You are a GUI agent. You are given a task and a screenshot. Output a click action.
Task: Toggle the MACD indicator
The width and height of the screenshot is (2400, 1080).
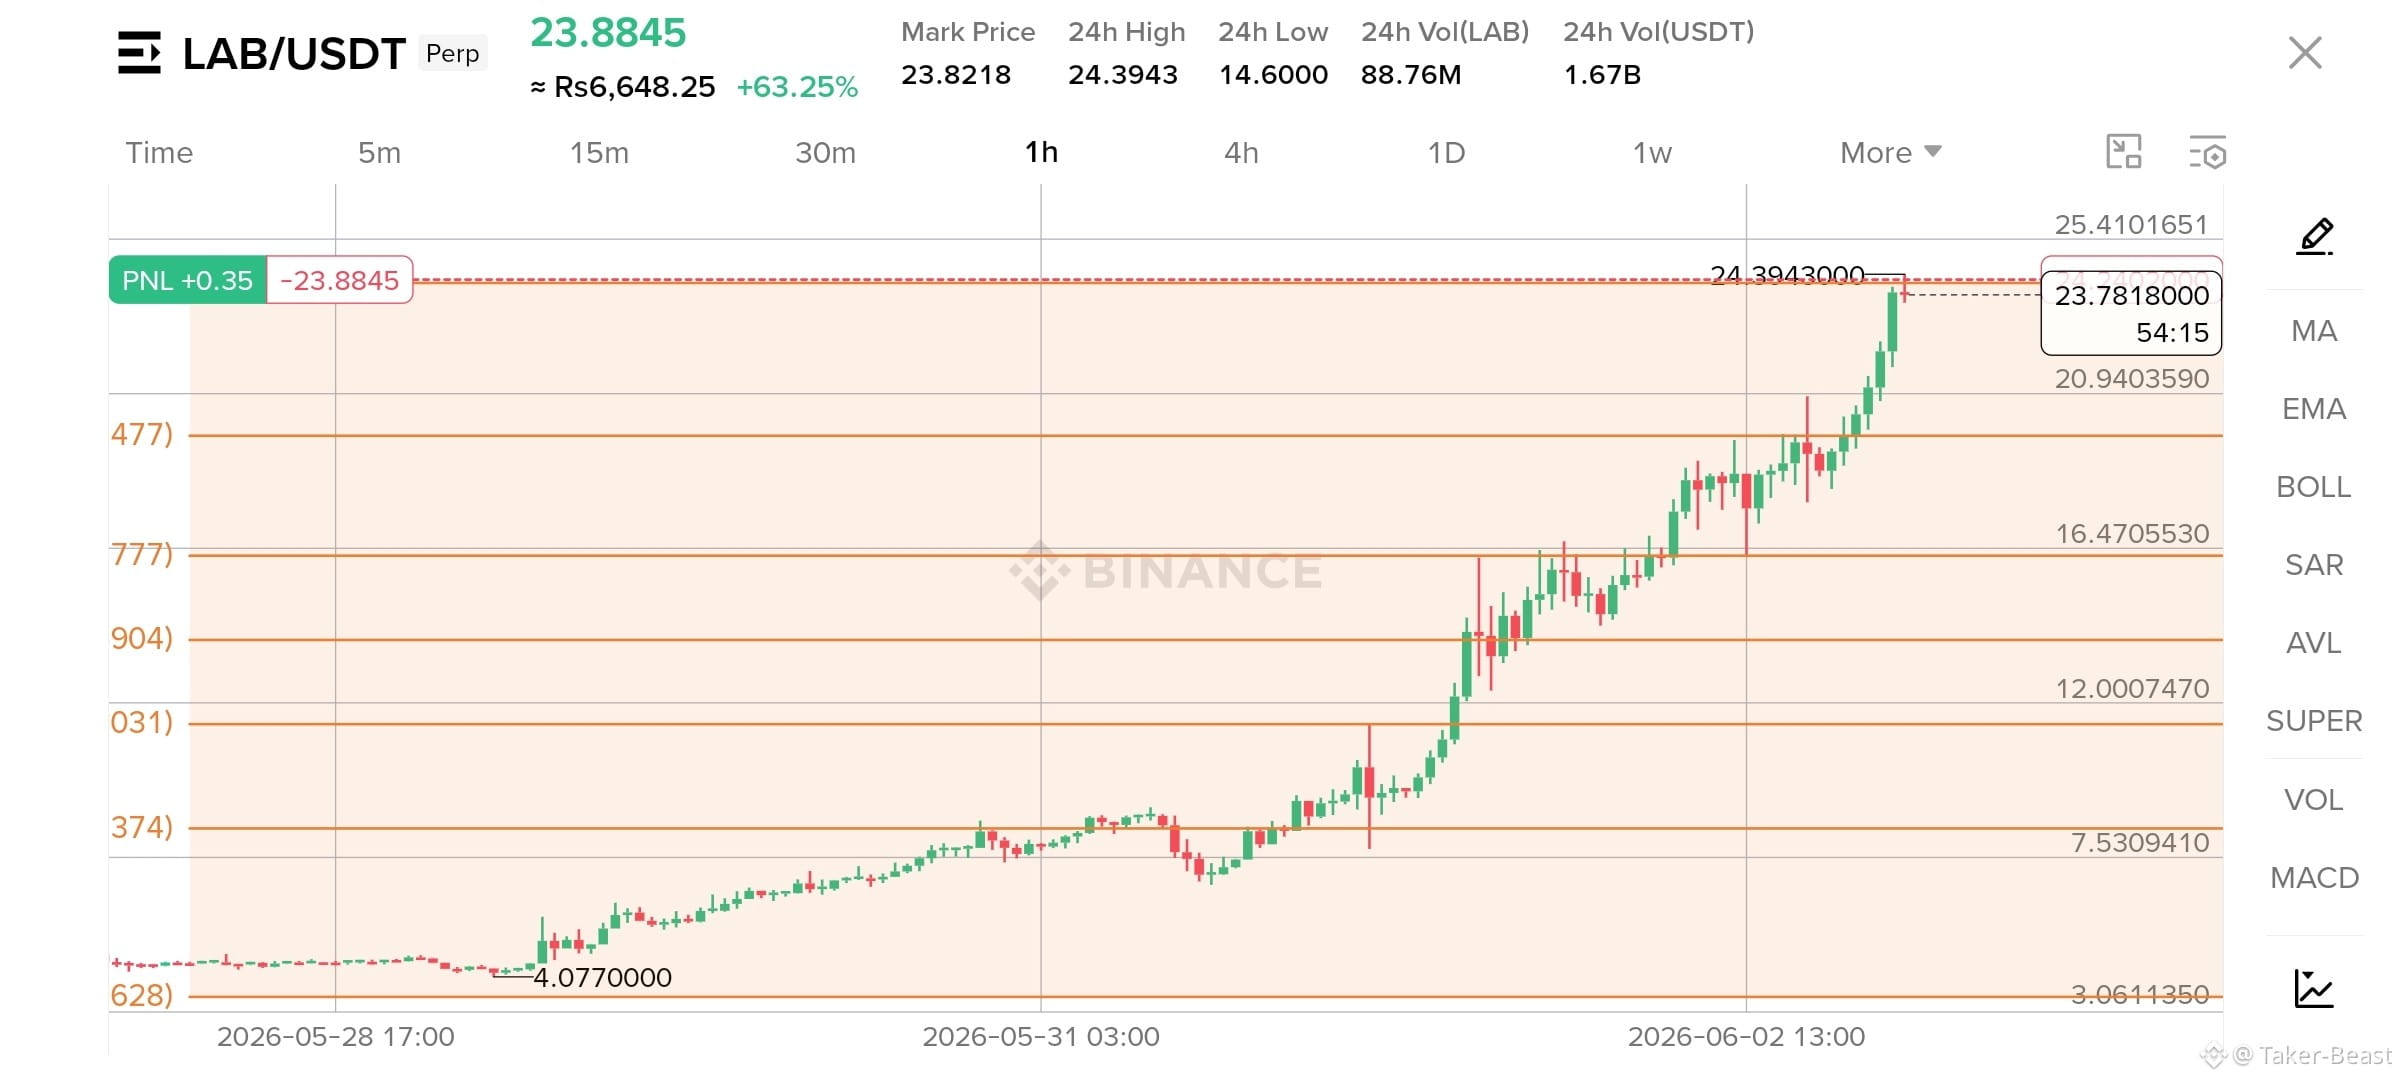tap(2314, 878)
